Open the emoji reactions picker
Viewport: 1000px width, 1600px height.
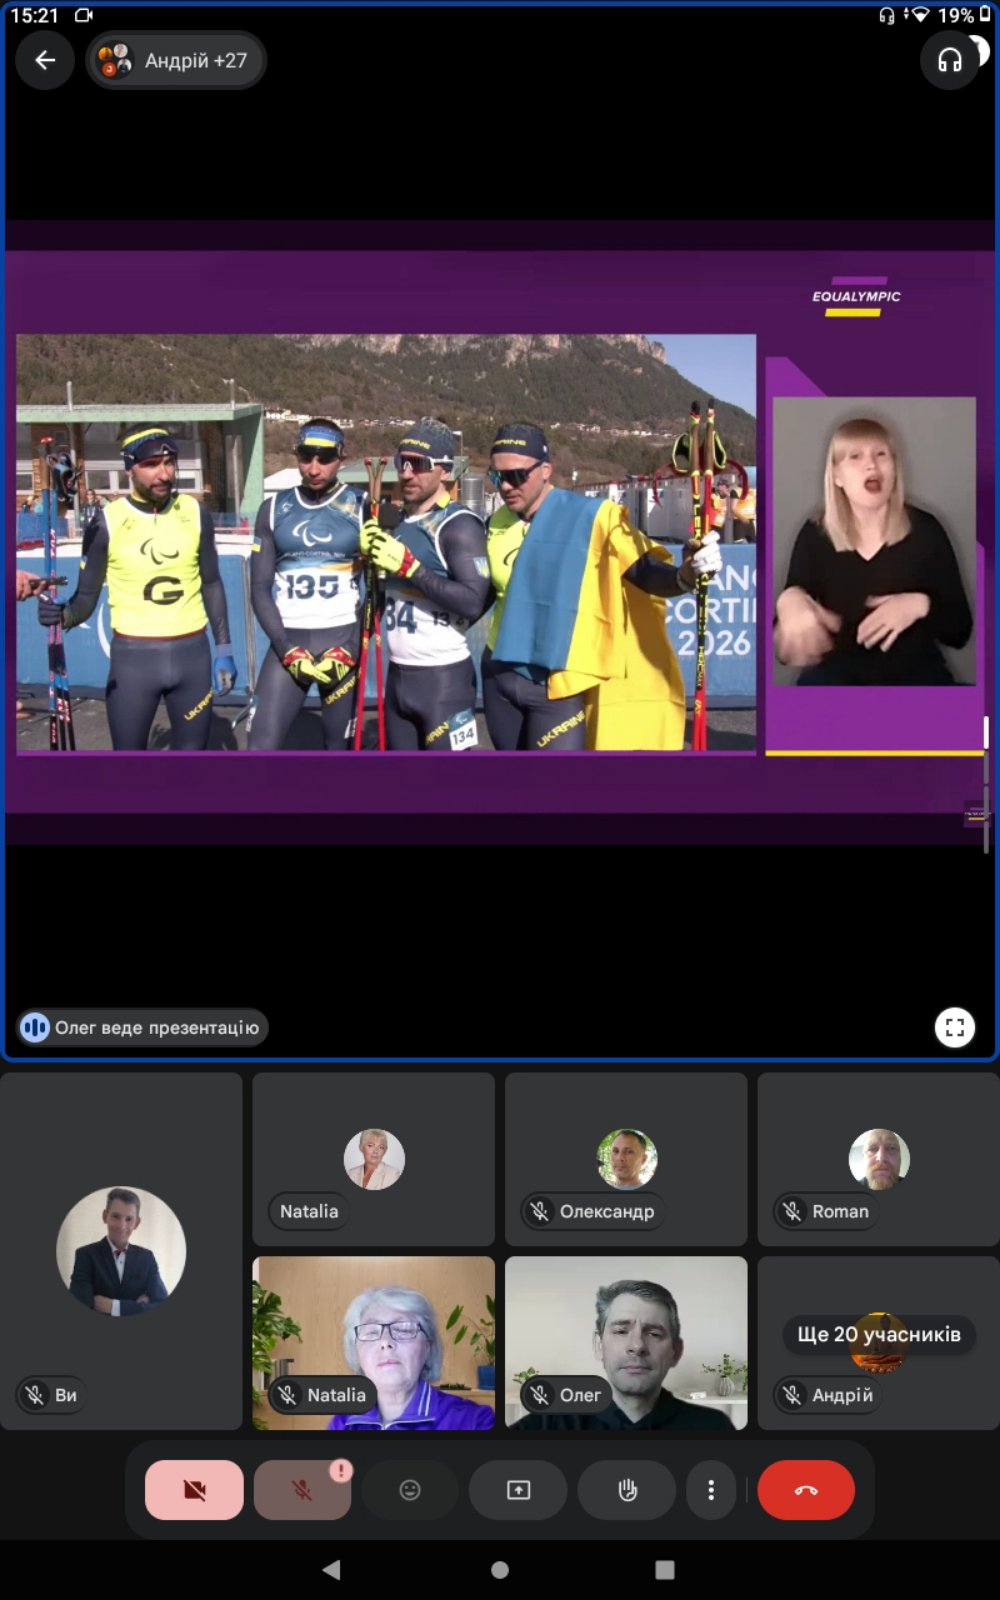(x=410, y=1490)
